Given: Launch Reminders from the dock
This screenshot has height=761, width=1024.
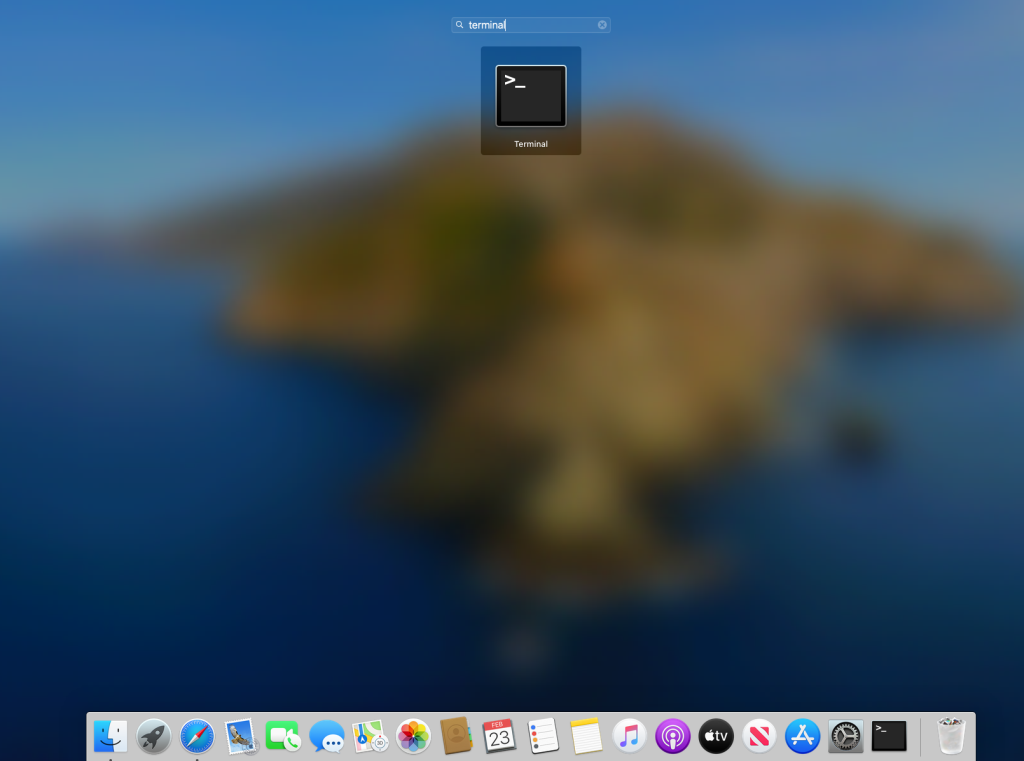Looking at the screenshot, I should coord(543,737).
